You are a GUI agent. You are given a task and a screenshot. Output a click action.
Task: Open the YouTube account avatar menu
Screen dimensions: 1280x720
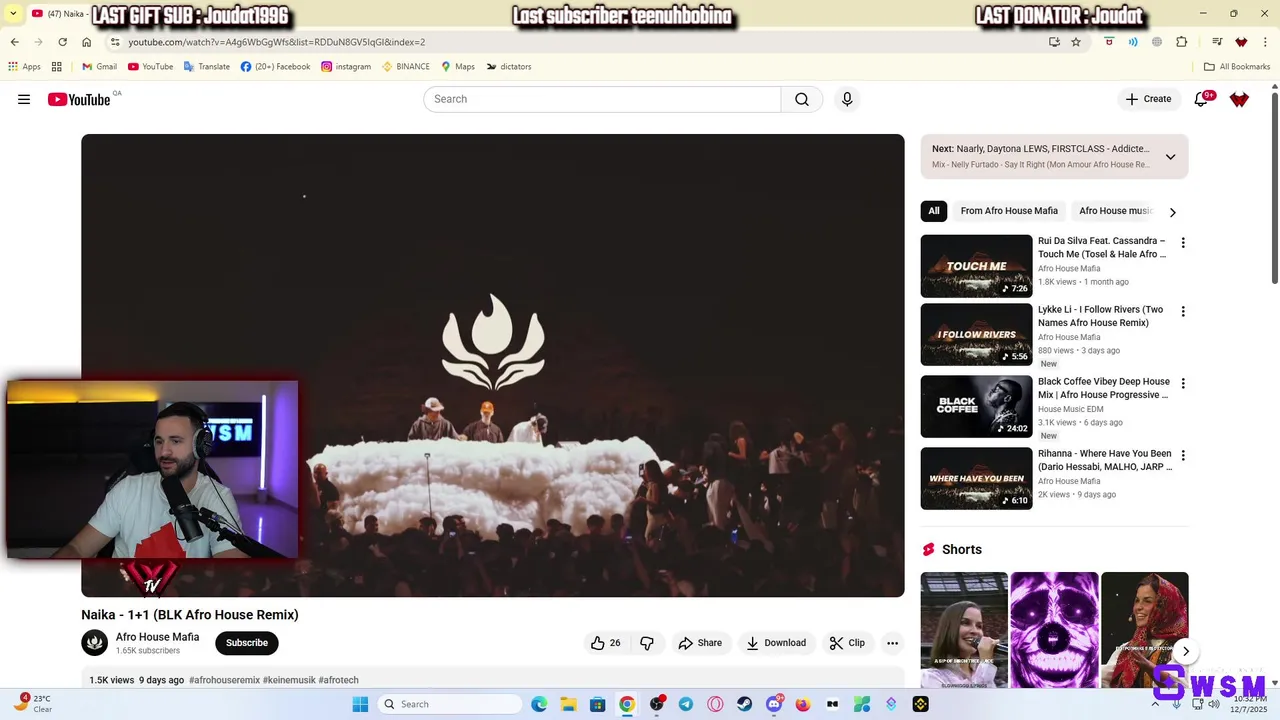(x=1239, y=99)
